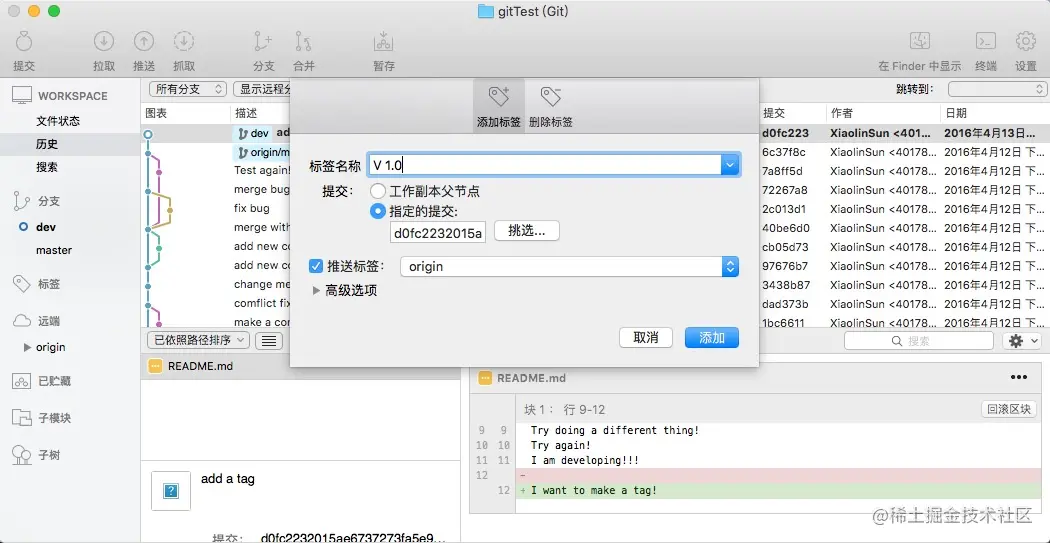Click the author avatar placeholder thumbnail
Screen dimensions: 1050x543
[171, 491]
